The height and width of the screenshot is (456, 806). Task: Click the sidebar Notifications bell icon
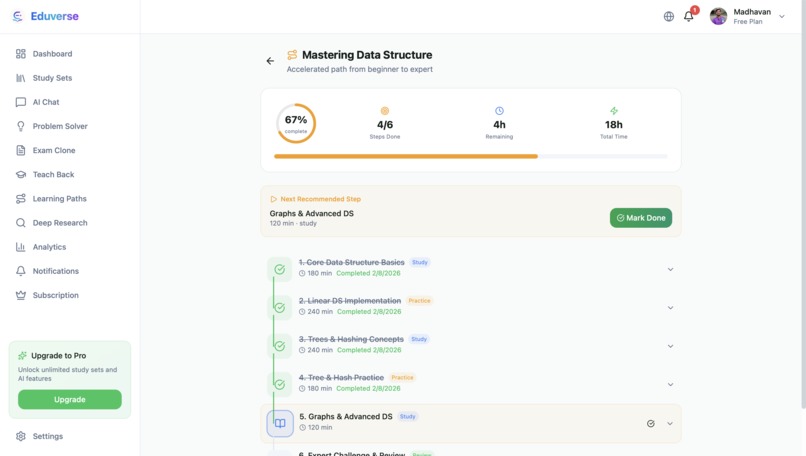[21, 271]
